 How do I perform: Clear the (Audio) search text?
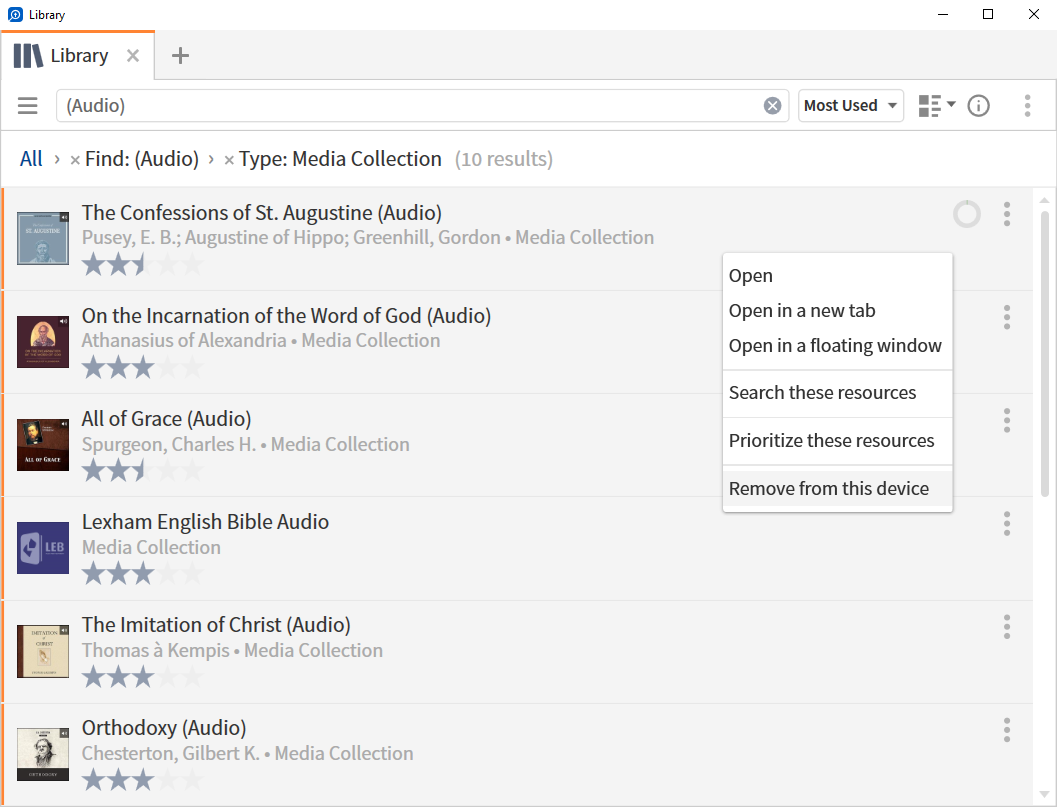pos(773,106)
